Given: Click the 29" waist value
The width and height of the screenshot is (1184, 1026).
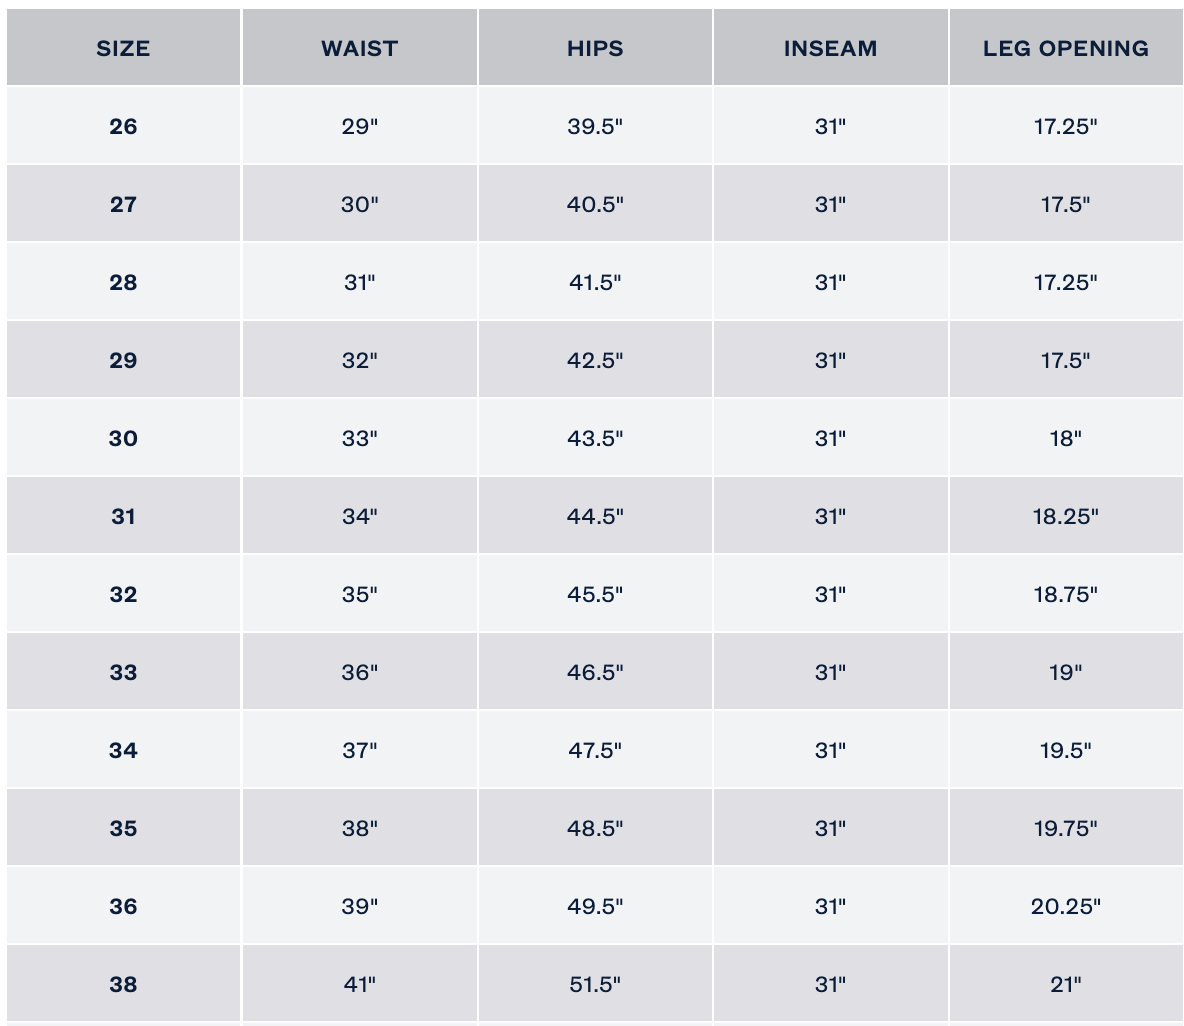Looking at the screenshot, I should click(359, 127).
